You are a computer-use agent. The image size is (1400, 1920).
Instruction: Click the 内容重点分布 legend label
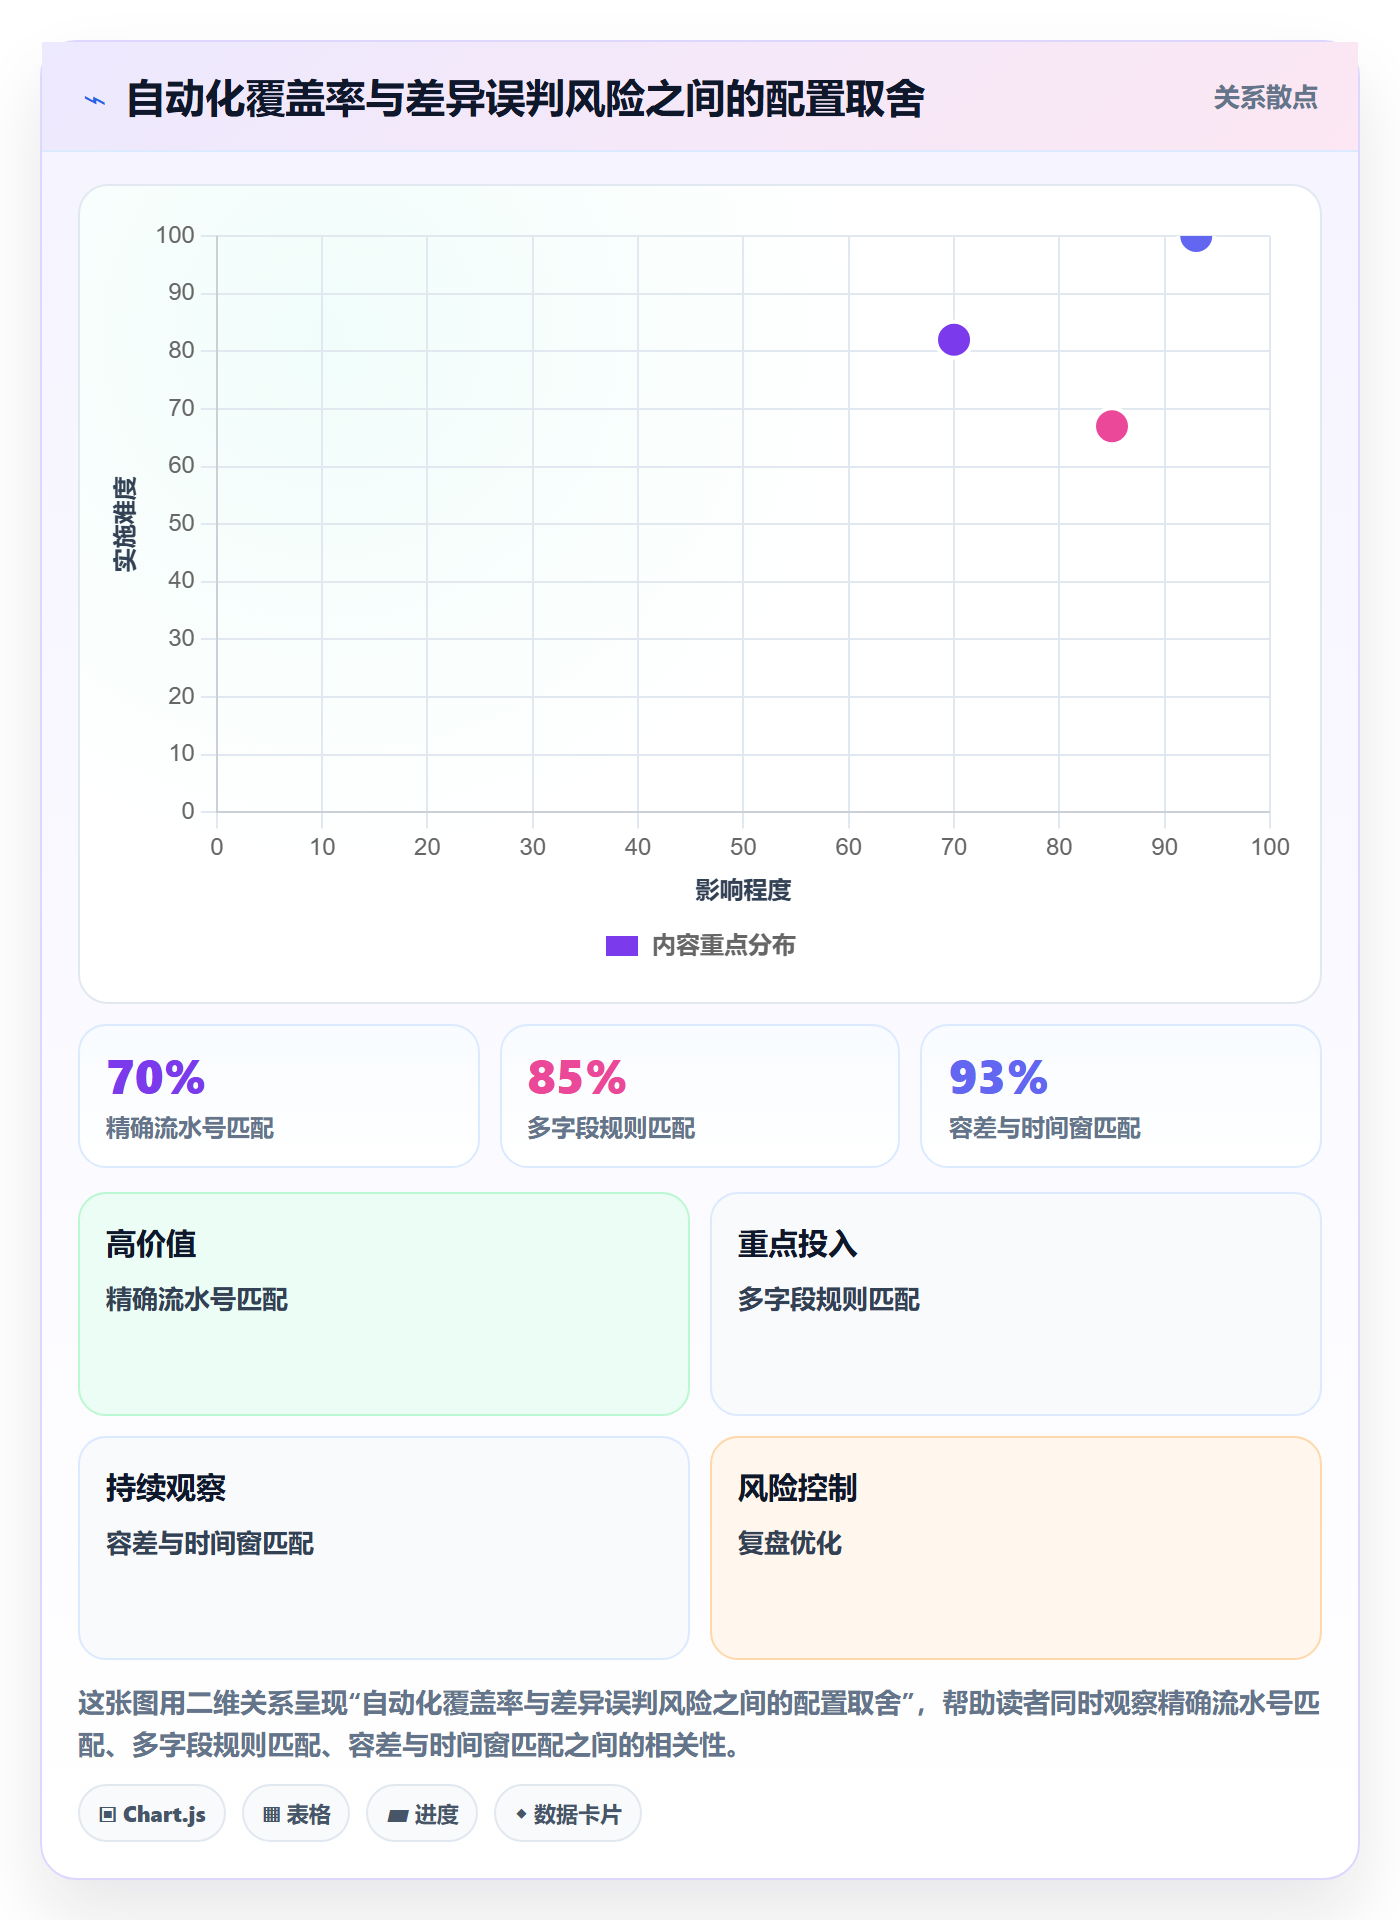coord(723,946)
